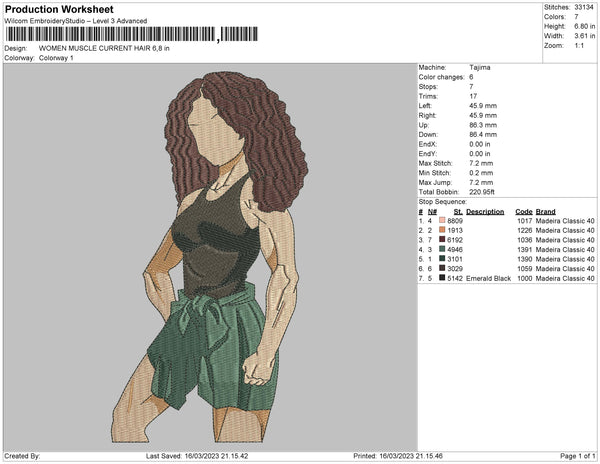The width and height of the screenshot is (600, 464).
Task: Click the 'Description' column header
Action: 485,212
